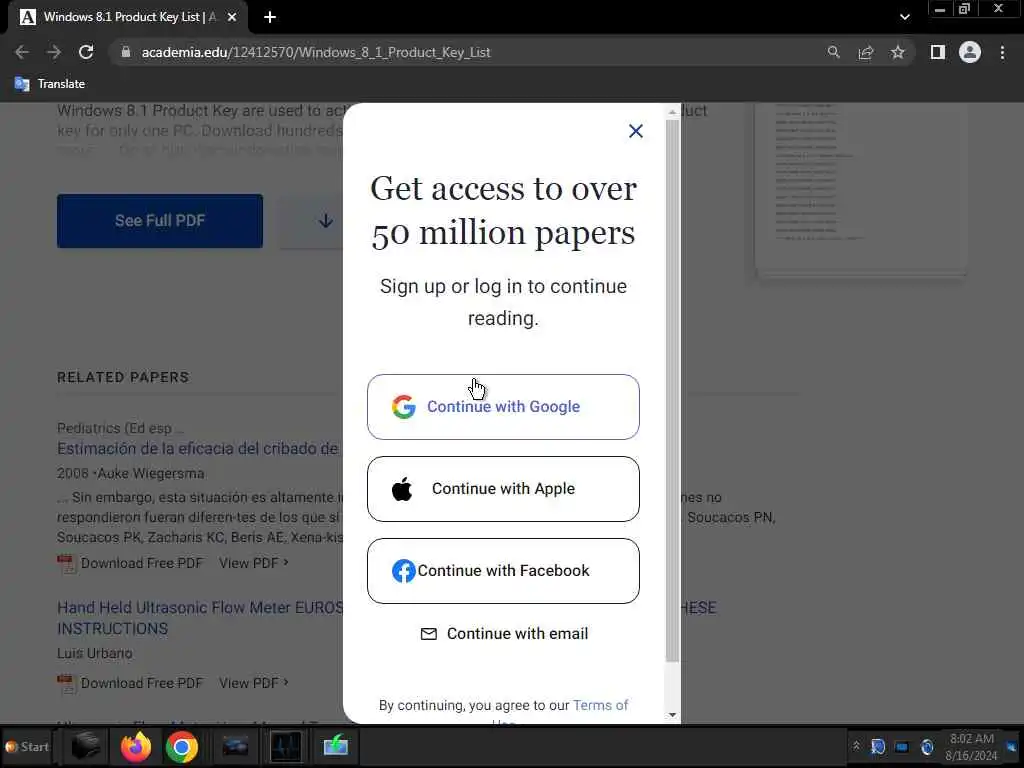Click the dialog scrollbar down arrow
The height and width of the screenshot is (768, 1024).
(673, 715)
